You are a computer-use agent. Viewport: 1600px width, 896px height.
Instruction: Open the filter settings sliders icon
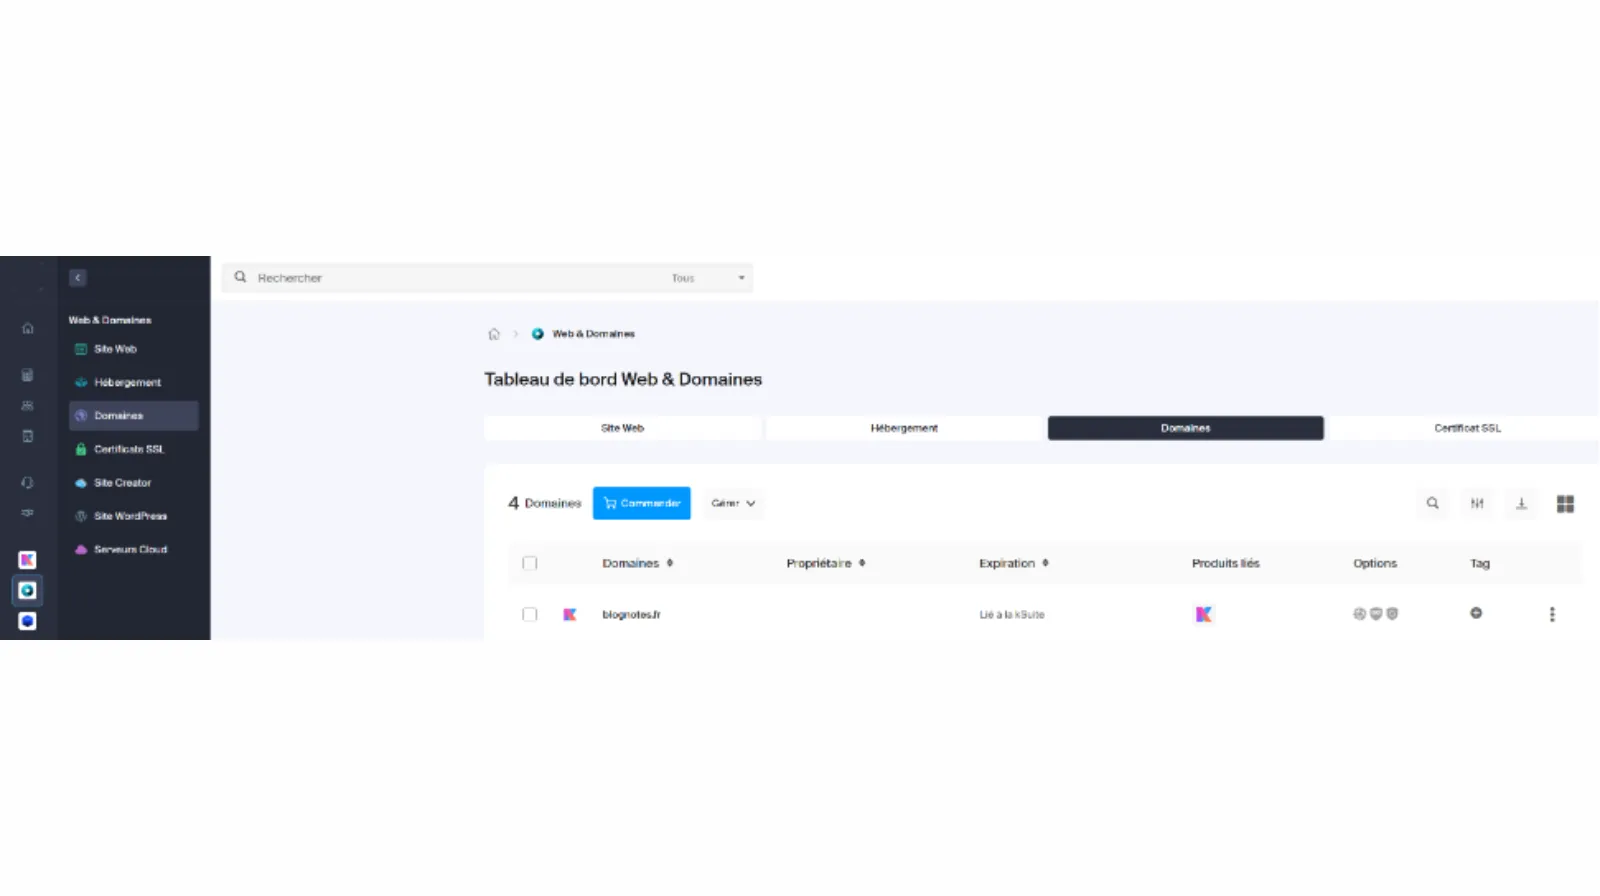(1477, 503)
